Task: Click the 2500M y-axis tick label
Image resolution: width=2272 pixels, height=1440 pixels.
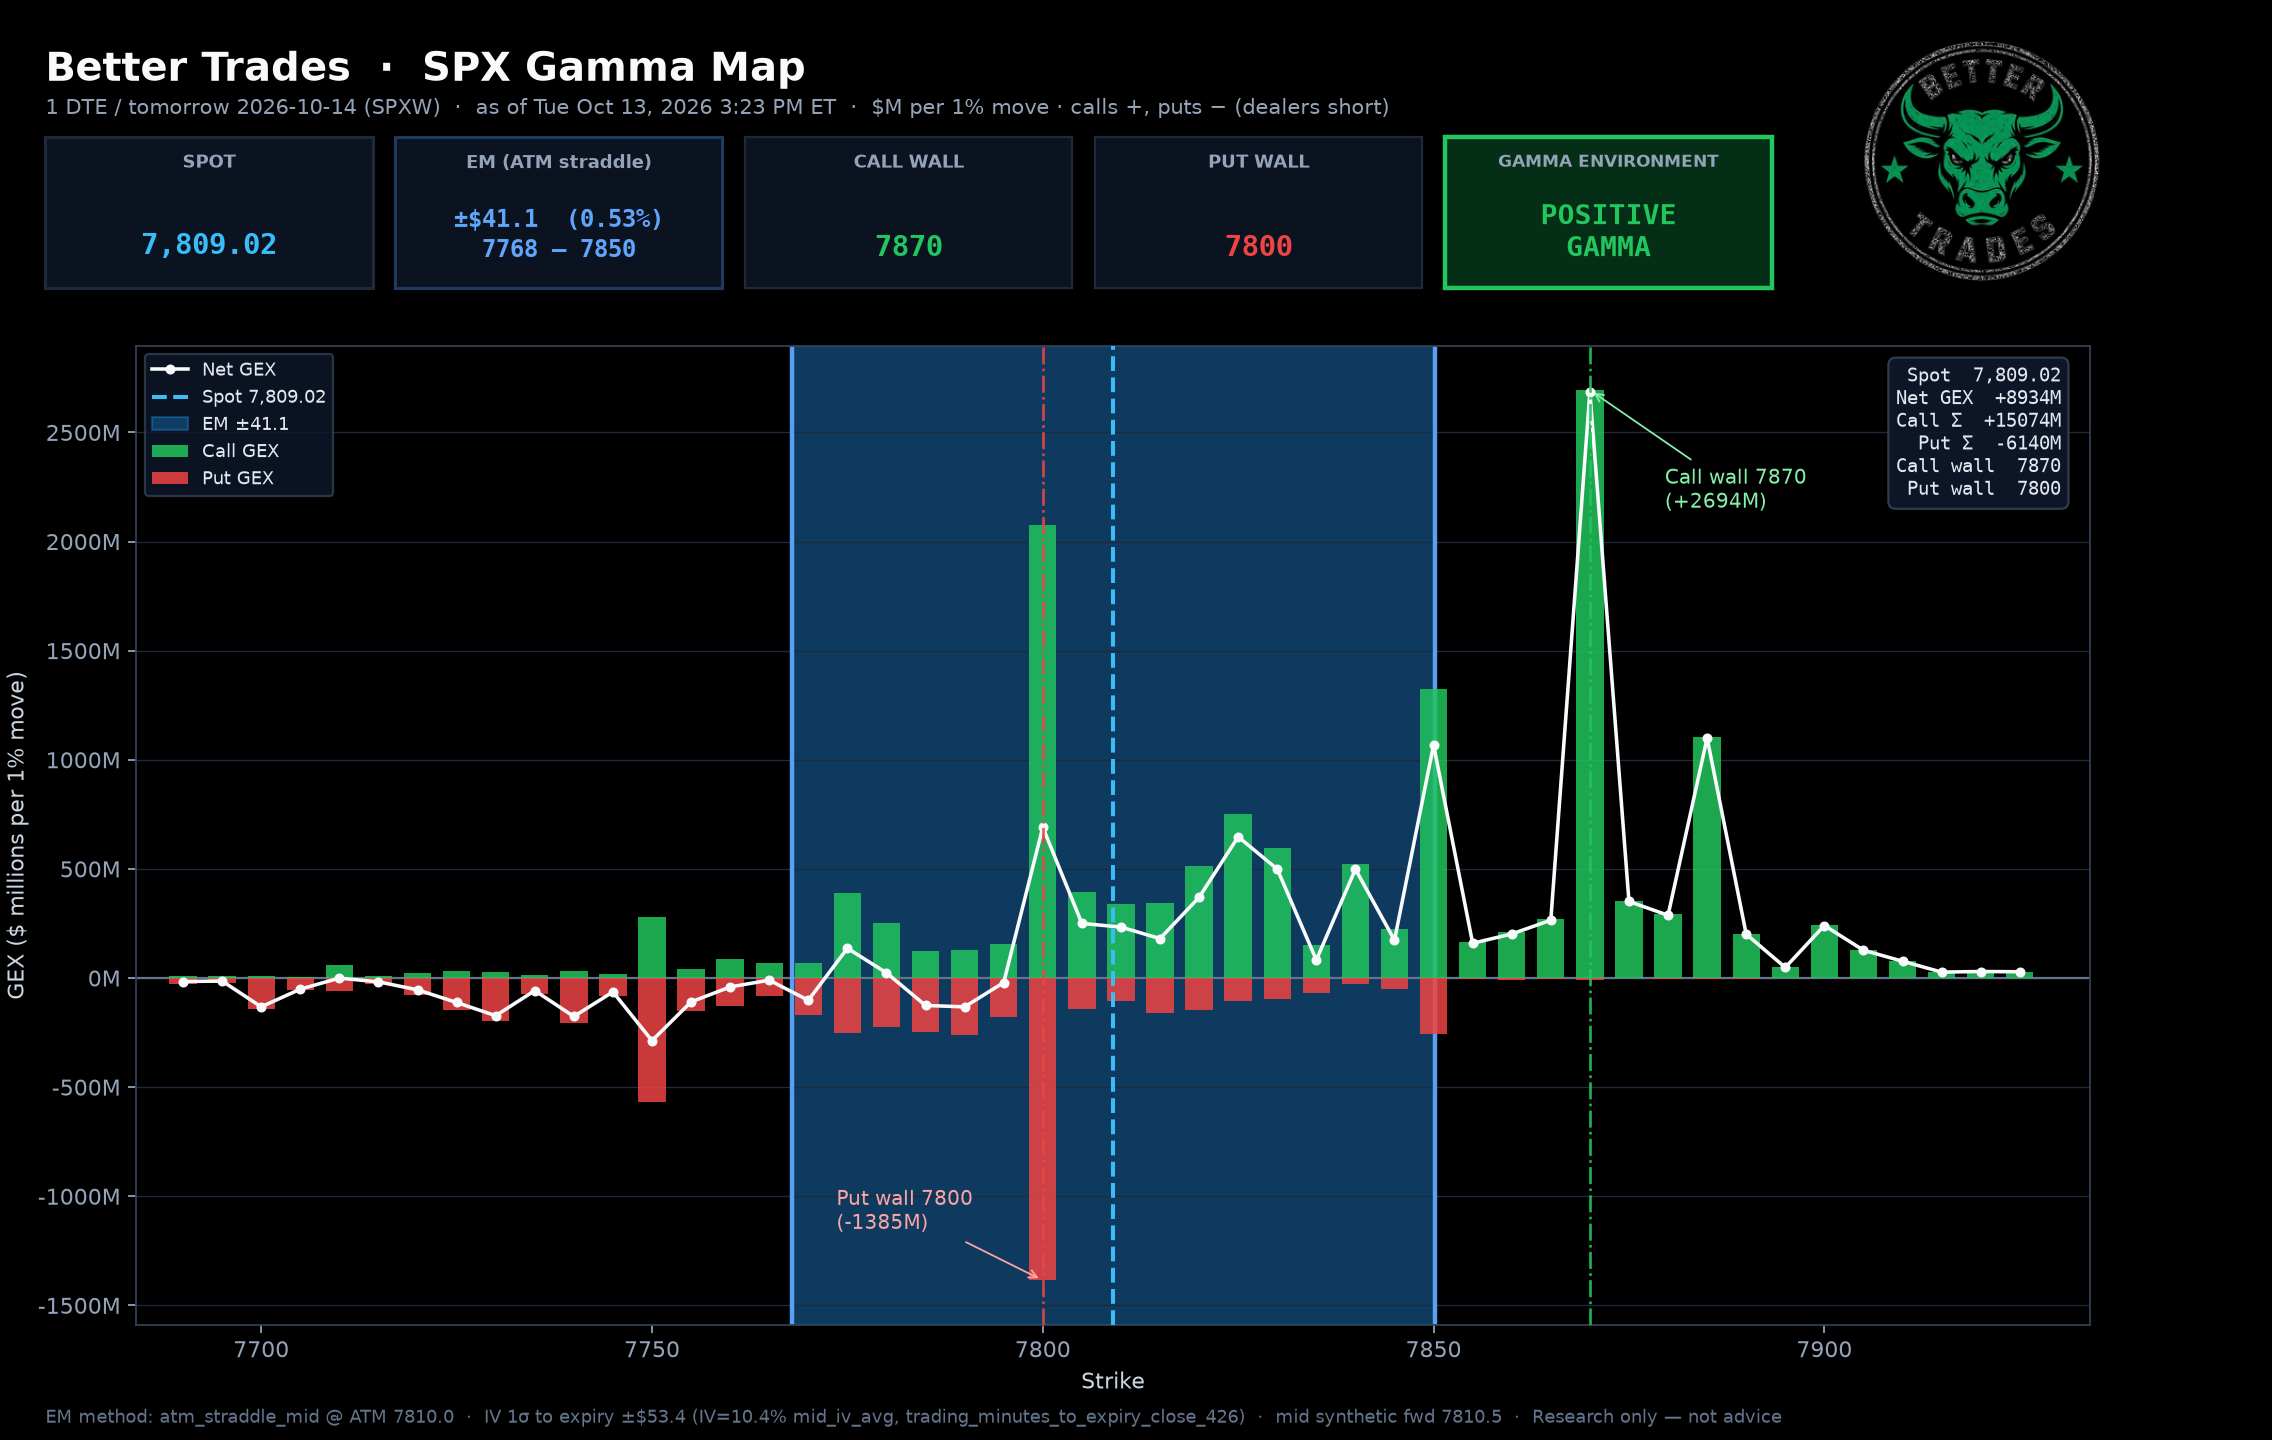Action: [x=83, y=433]
